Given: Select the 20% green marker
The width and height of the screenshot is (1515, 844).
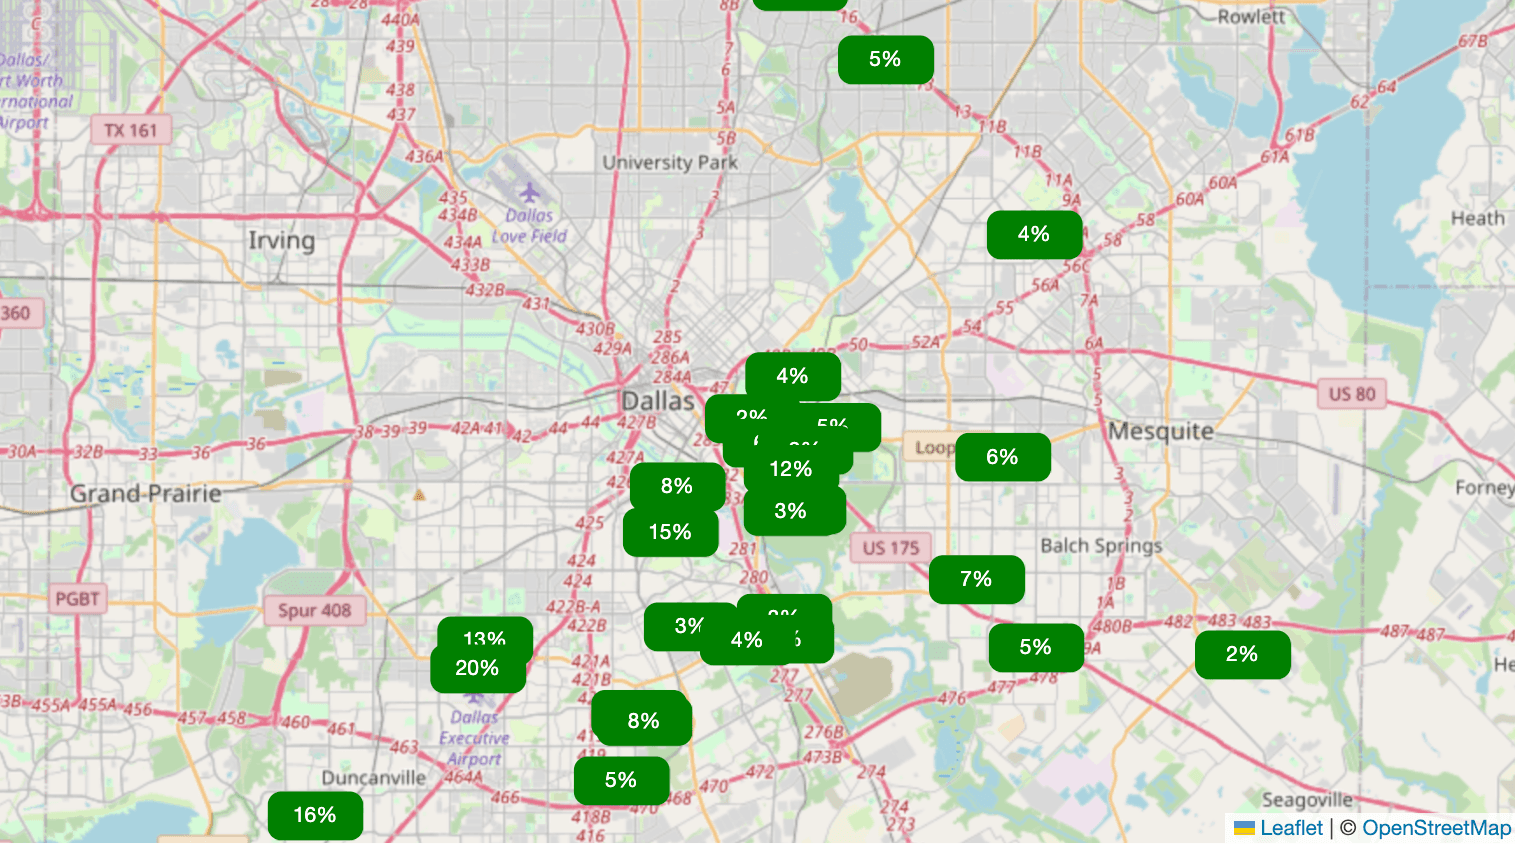Looking at the screenshot, I should pos(477,669).
